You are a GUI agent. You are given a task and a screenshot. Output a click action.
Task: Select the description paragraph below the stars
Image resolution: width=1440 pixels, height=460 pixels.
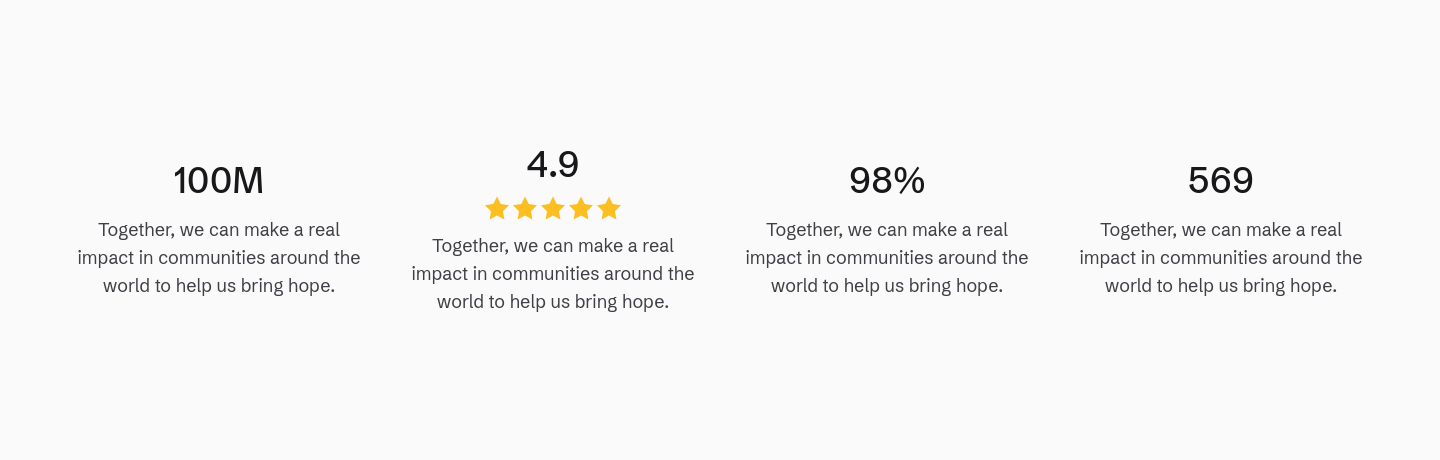coord(553,274)
